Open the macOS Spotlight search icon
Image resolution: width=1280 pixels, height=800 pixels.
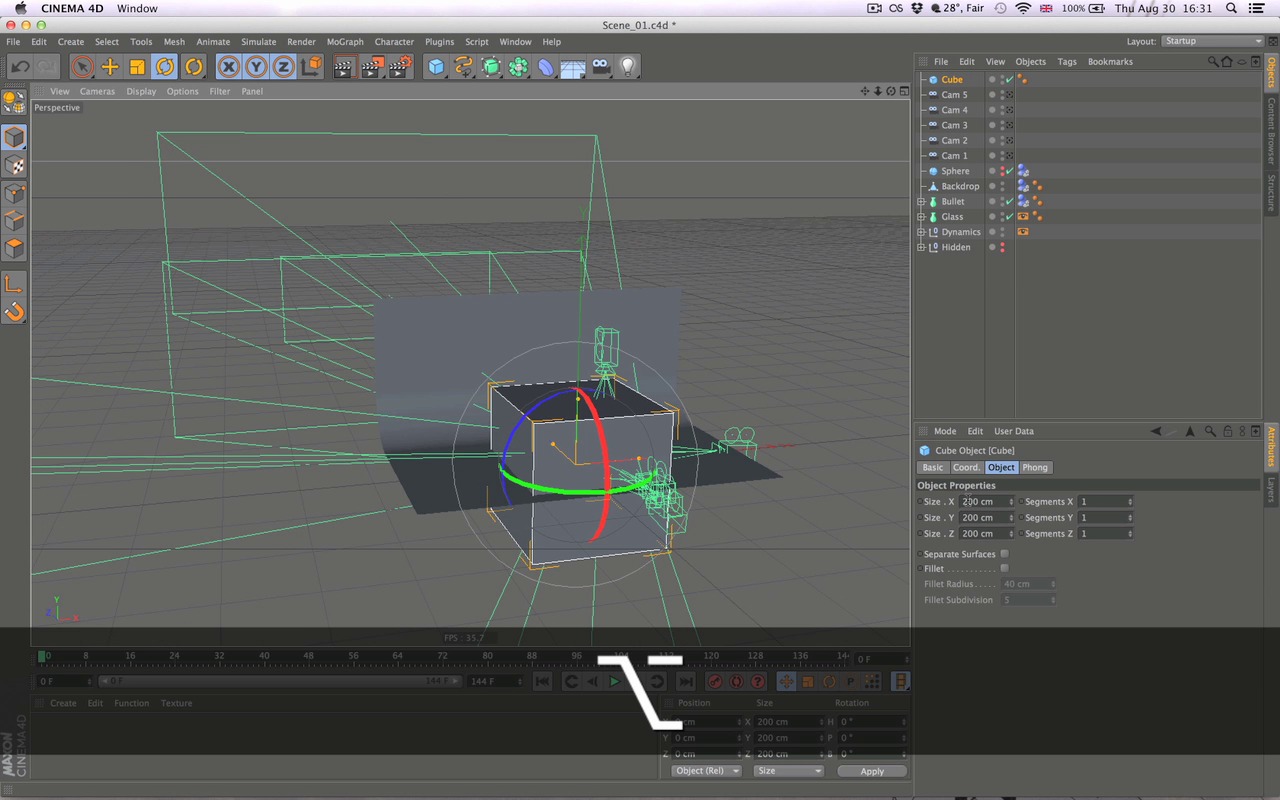coord(1229,8)
